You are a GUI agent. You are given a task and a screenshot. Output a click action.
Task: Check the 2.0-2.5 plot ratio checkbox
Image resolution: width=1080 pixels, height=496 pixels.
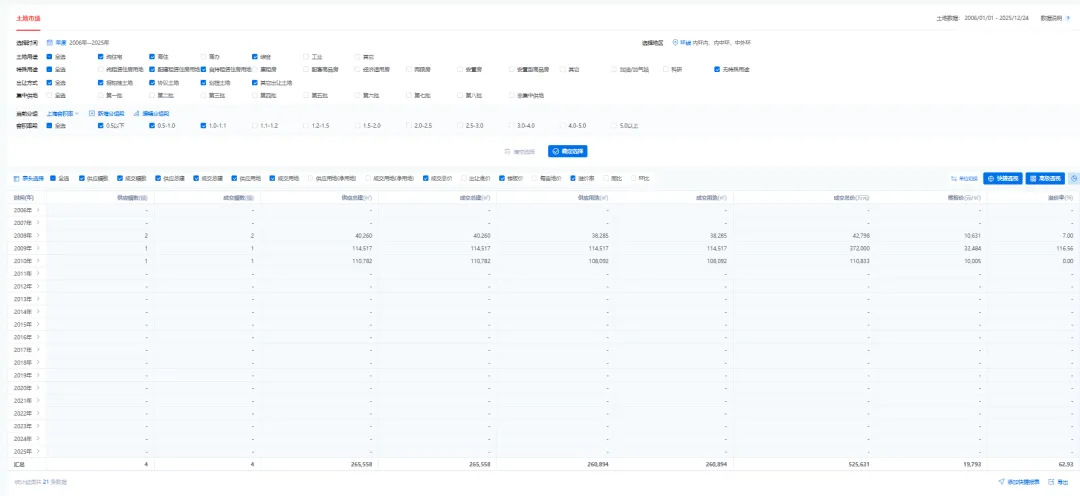click(408, 126)
